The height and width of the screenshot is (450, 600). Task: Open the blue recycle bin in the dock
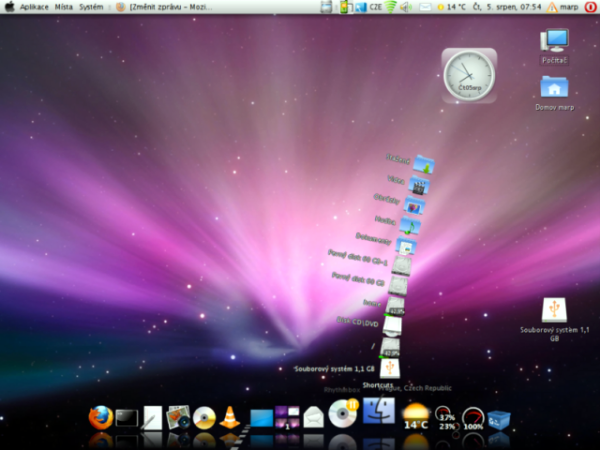499,419
